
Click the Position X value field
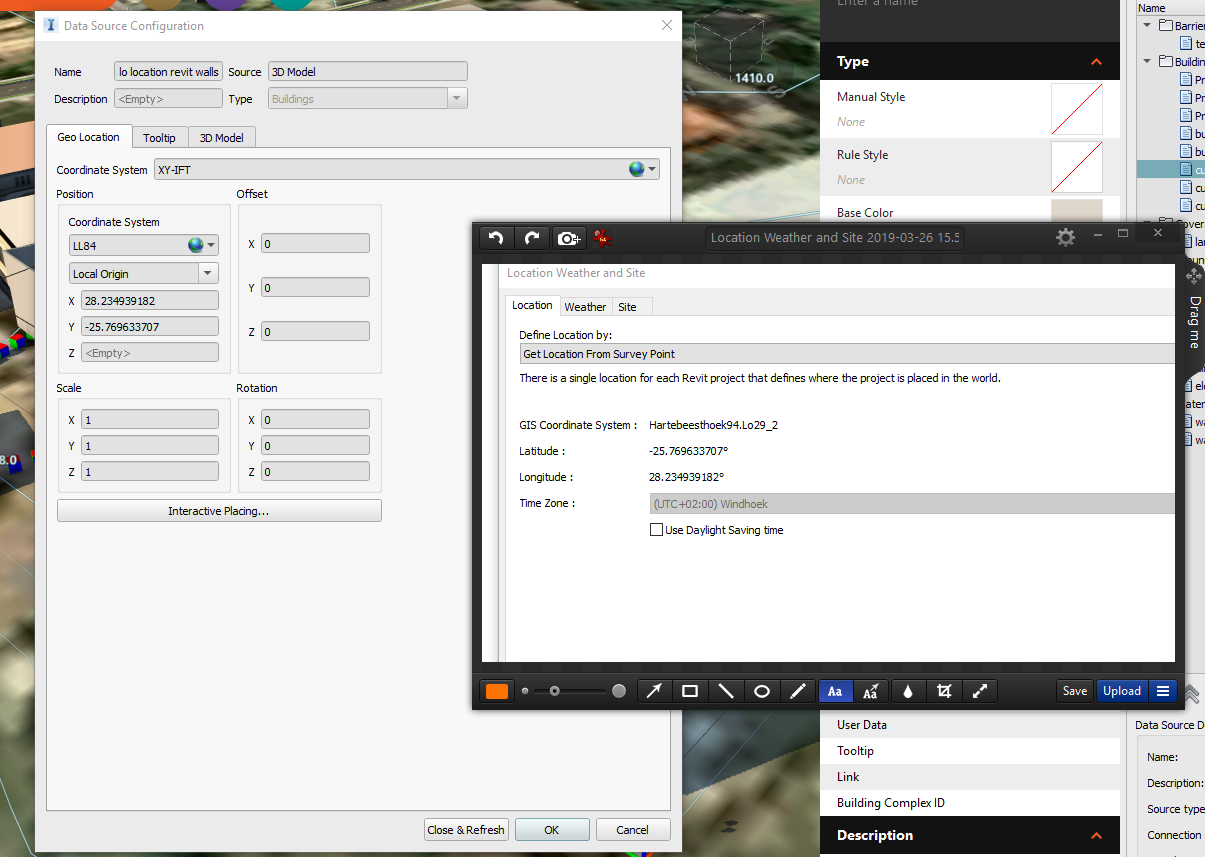pos(150,301)
